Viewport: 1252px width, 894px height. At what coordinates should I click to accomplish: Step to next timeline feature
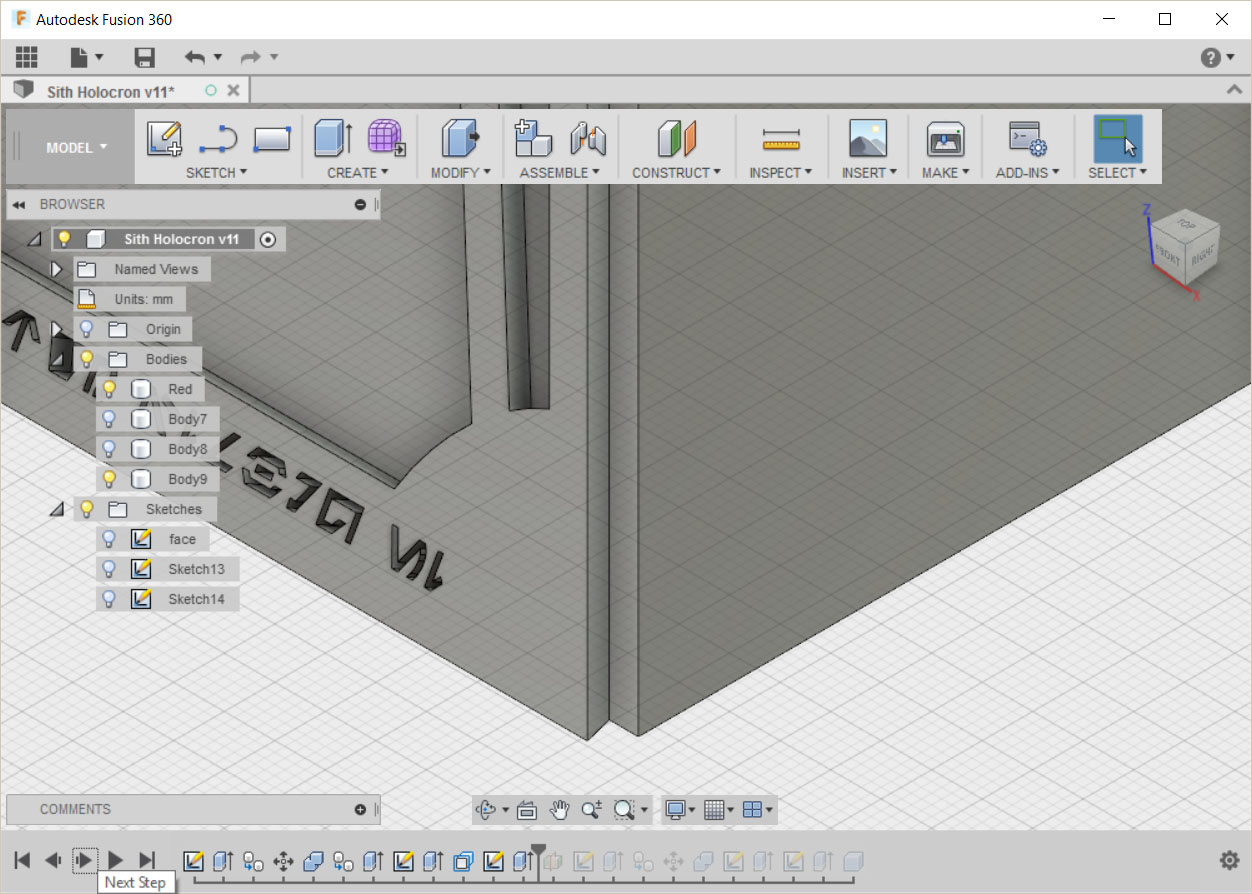(x=85, y=860)
